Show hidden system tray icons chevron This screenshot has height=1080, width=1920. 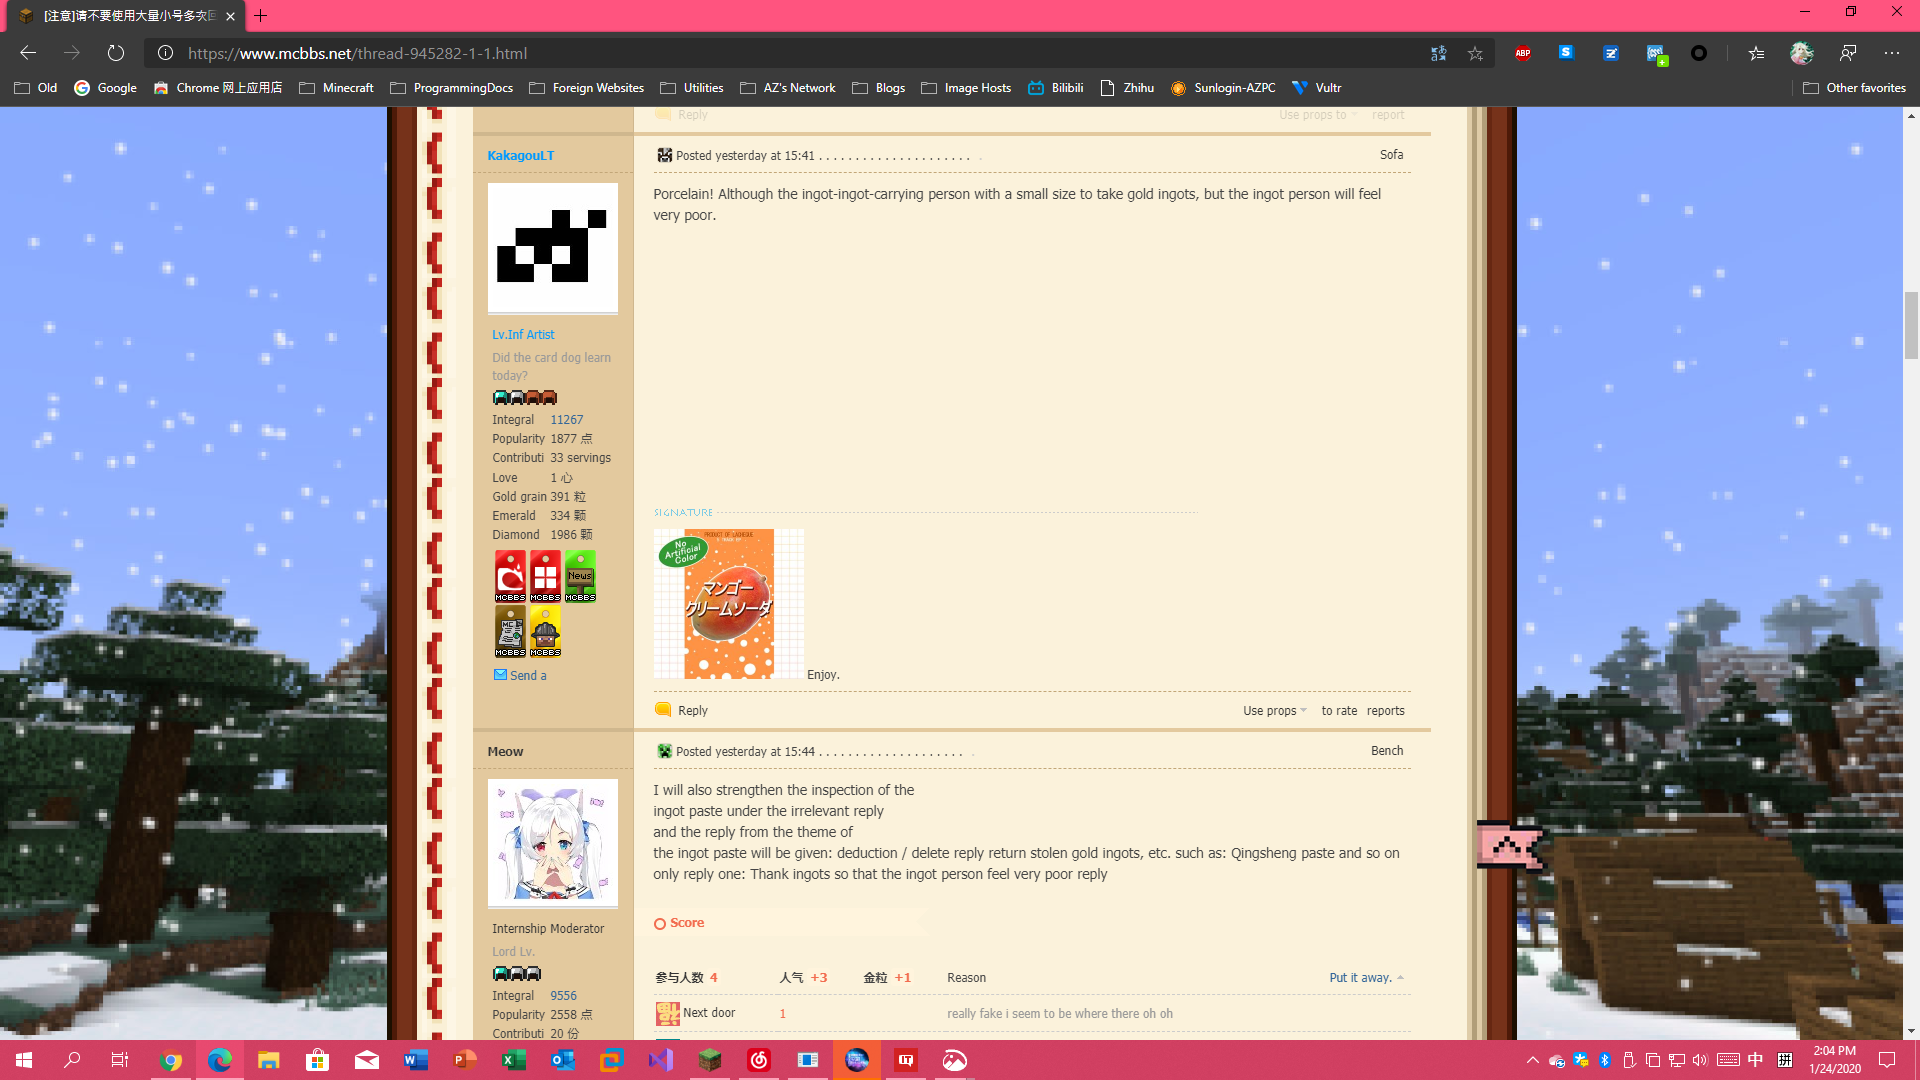(1532, 1060)
